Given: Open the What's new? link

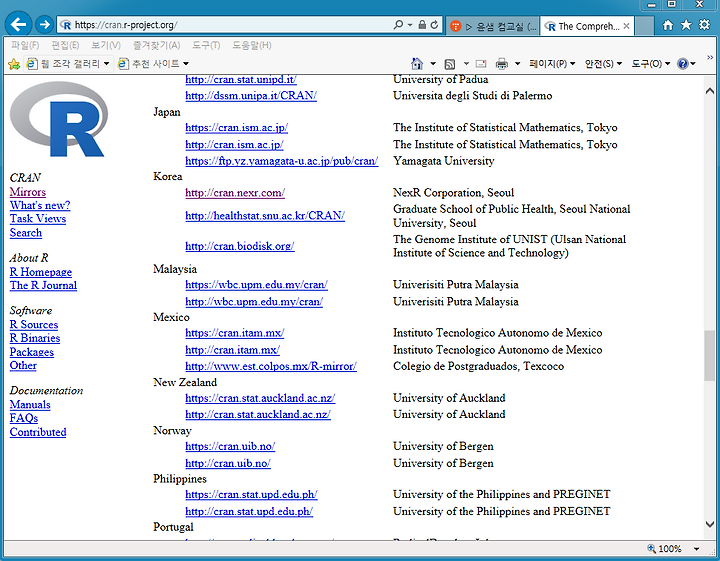Looking at the screenshot, I should pyautogui.click(x=40, y=205).
